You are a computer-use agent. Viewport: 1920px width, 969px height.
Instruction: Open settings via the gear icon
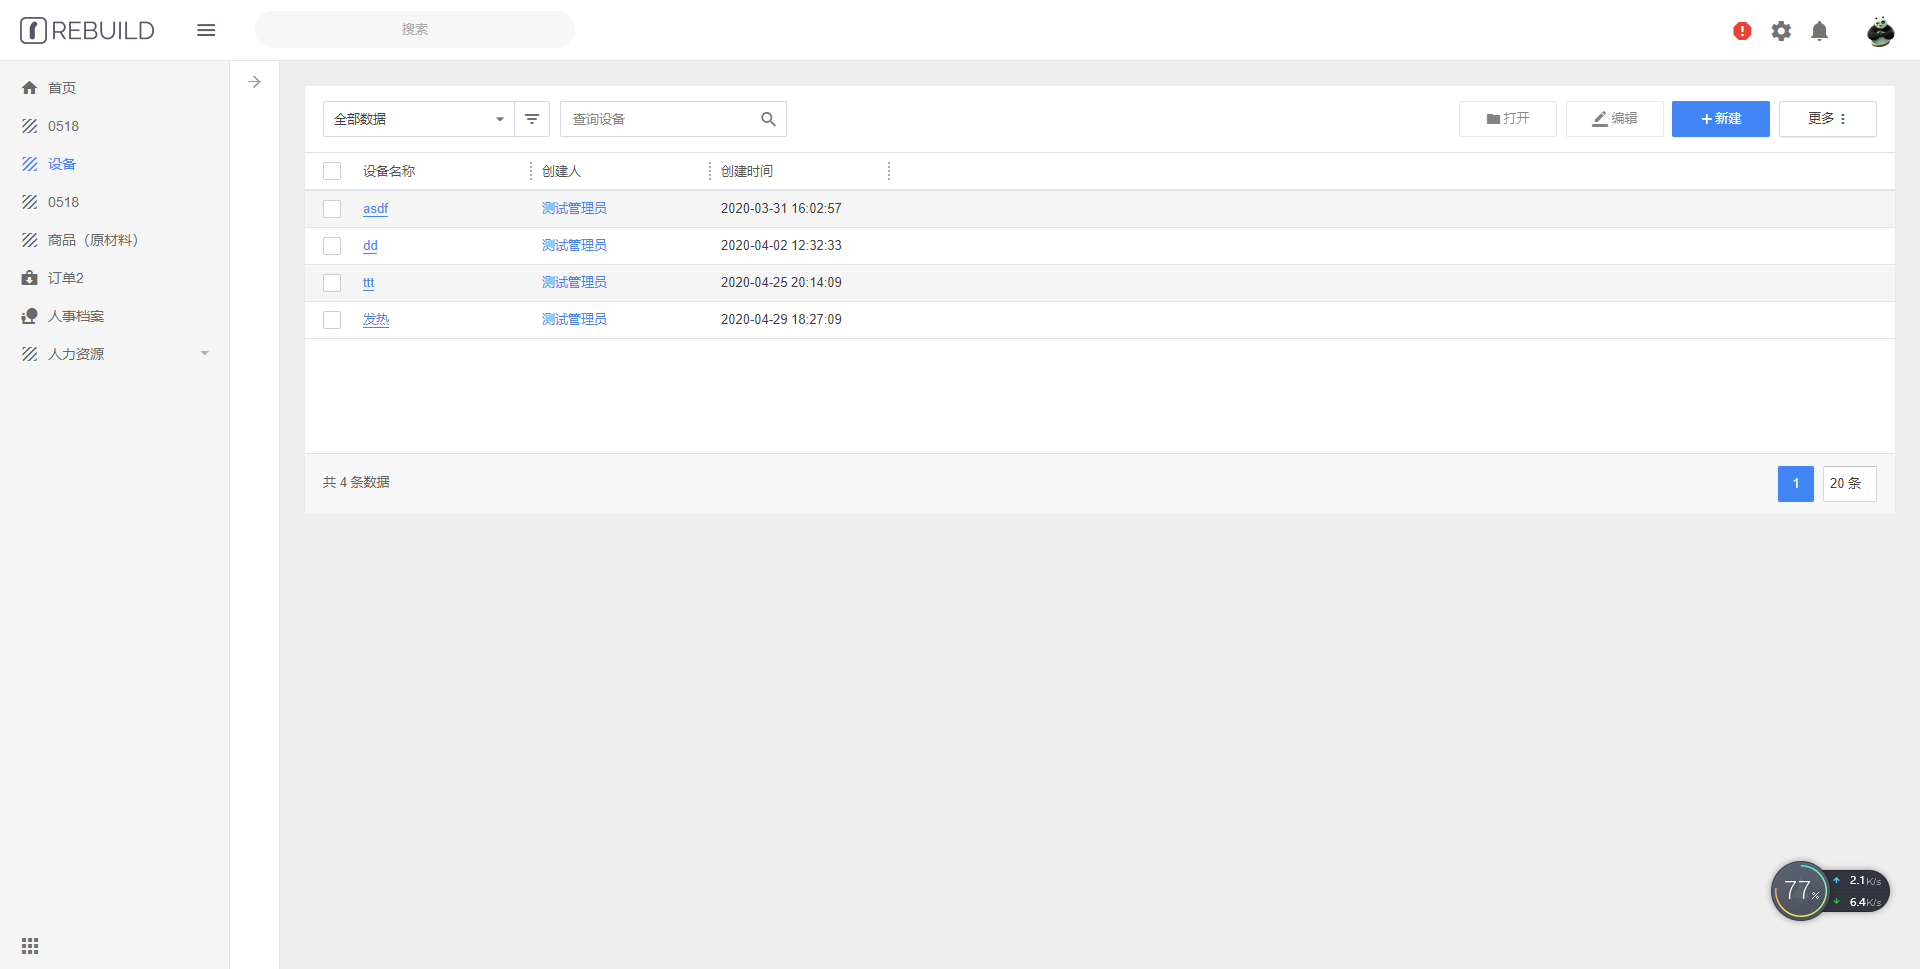[x=1781, y=31]
